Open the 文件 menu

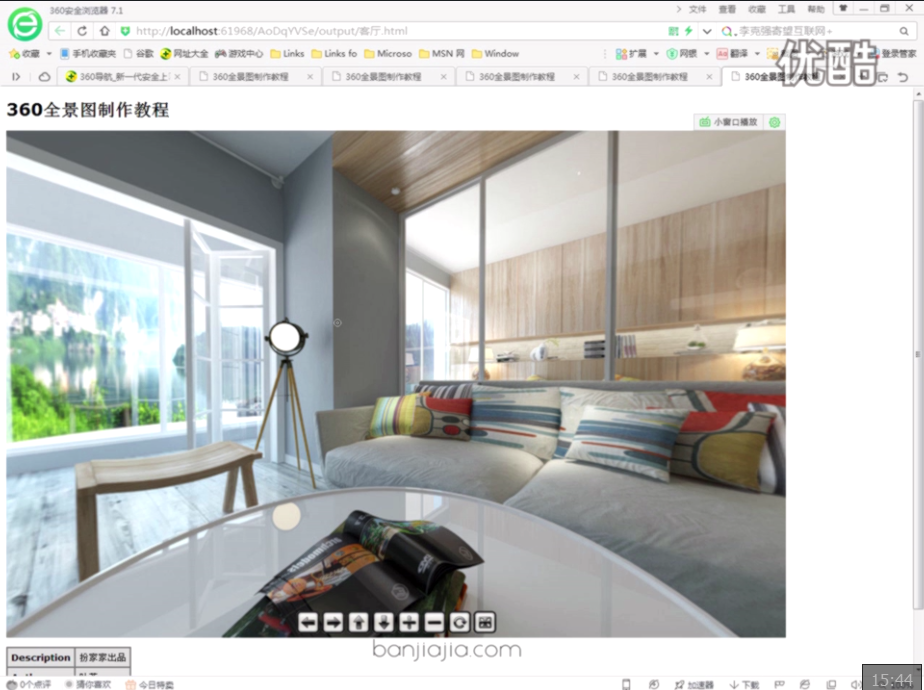pos(697,9)
